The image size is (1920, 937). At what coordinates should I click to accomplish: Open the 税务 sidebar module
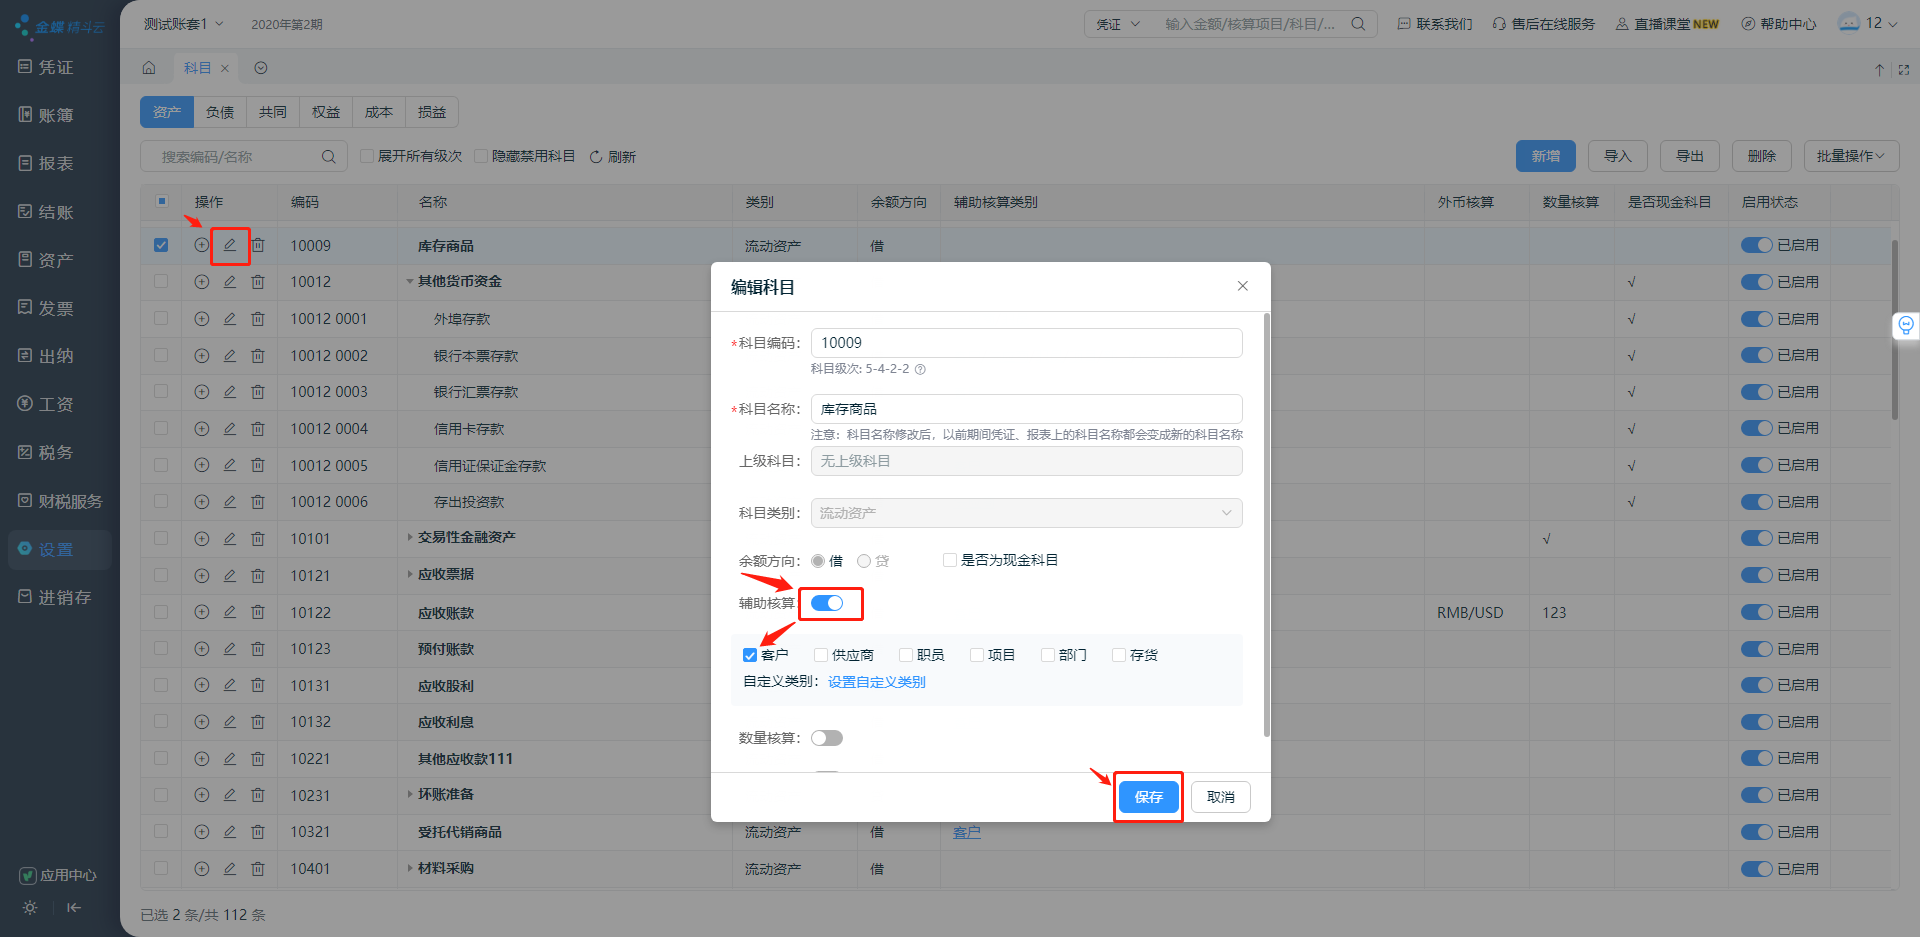coord(46,452)
